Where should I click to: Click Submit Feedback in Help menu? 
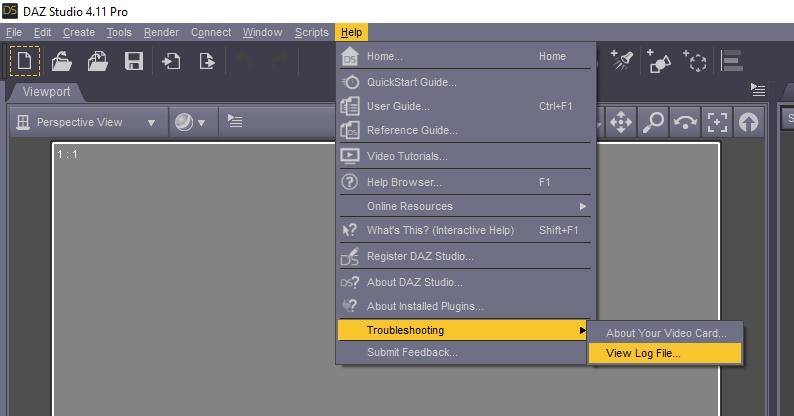[x=412, y=352]
